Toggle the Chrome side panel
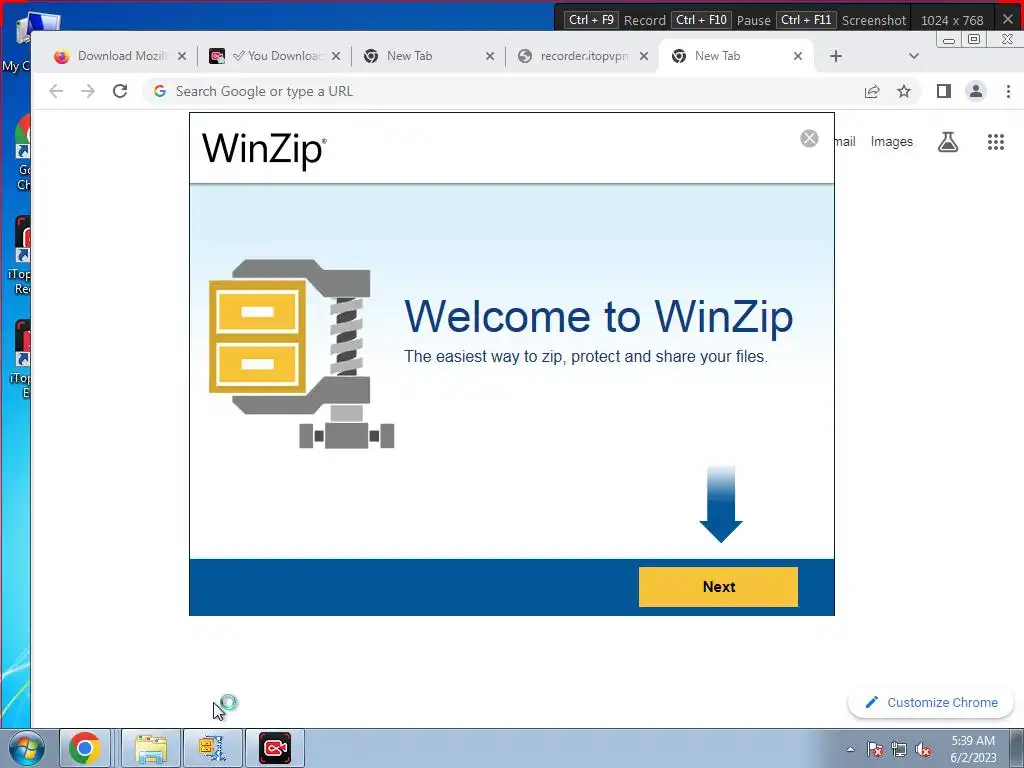Image resolution: width=1024 pixels, height=768 pixels. click(x=944, y=91)
